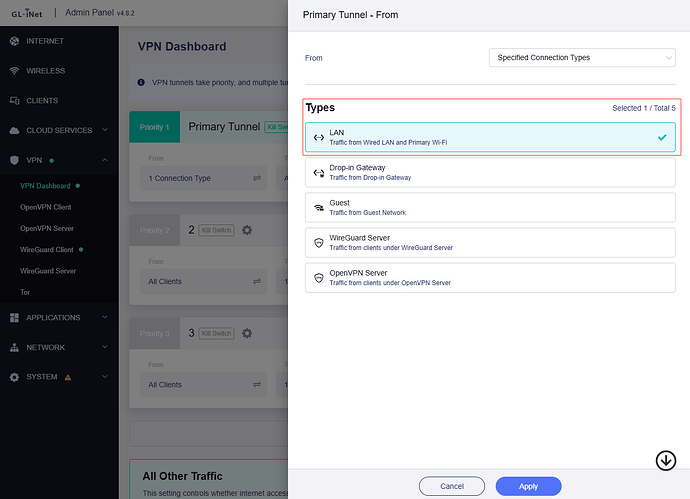Click the VPN shield icon in sidebar
Screen dimensions: 690x499
[15, 160]
